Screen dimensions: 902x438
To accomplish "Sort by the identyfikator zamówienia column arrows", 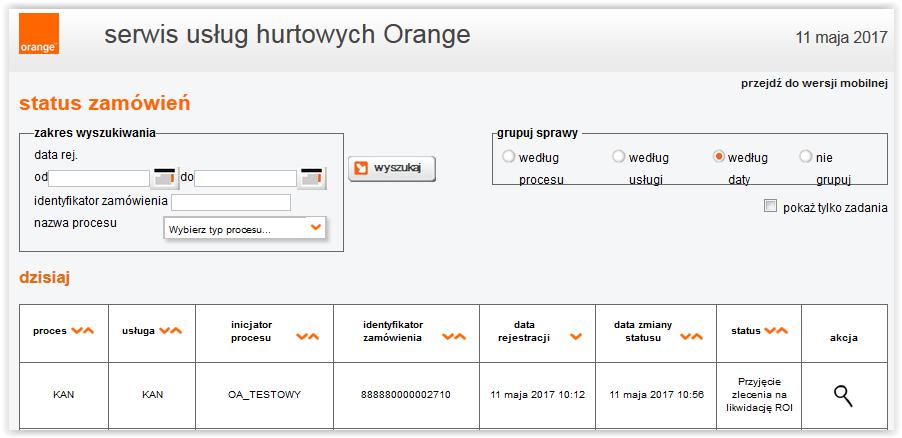I will [x=454, y=337].
